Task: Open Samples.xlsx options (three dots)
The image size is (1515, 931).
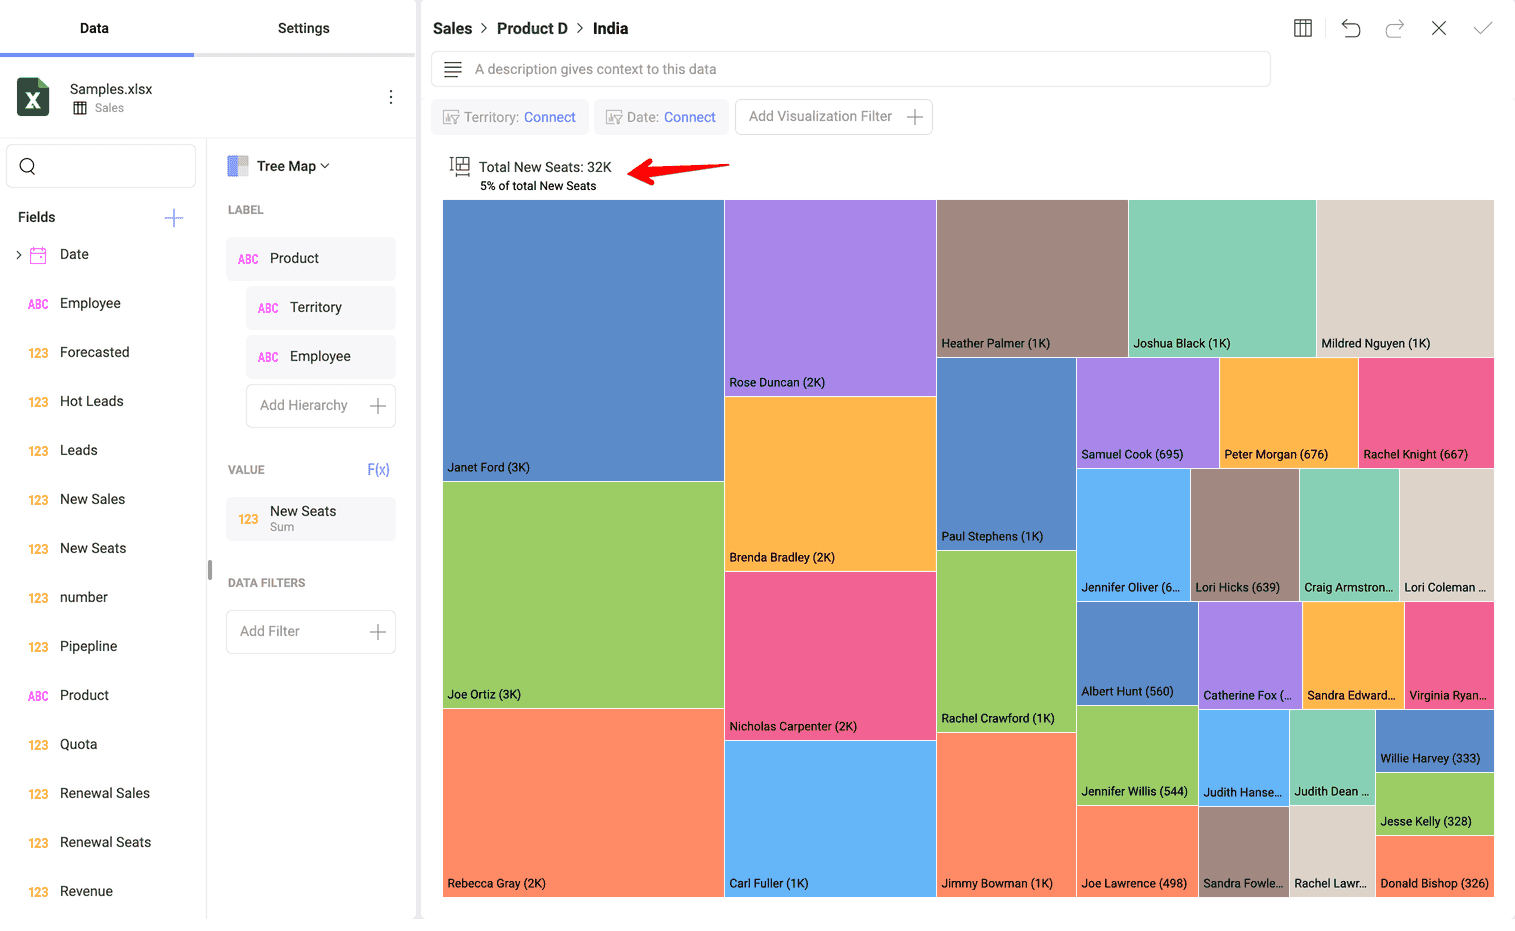Action: coord(391,97)
